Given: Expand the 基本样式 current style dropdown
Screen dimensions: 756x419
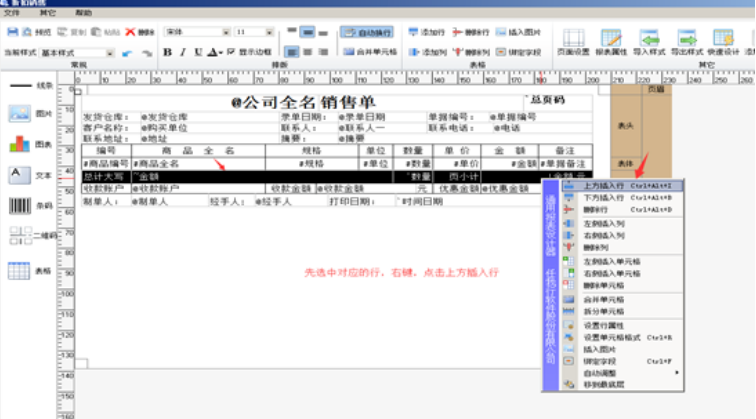Looking at the screenshot, I should tap(110, 52).
